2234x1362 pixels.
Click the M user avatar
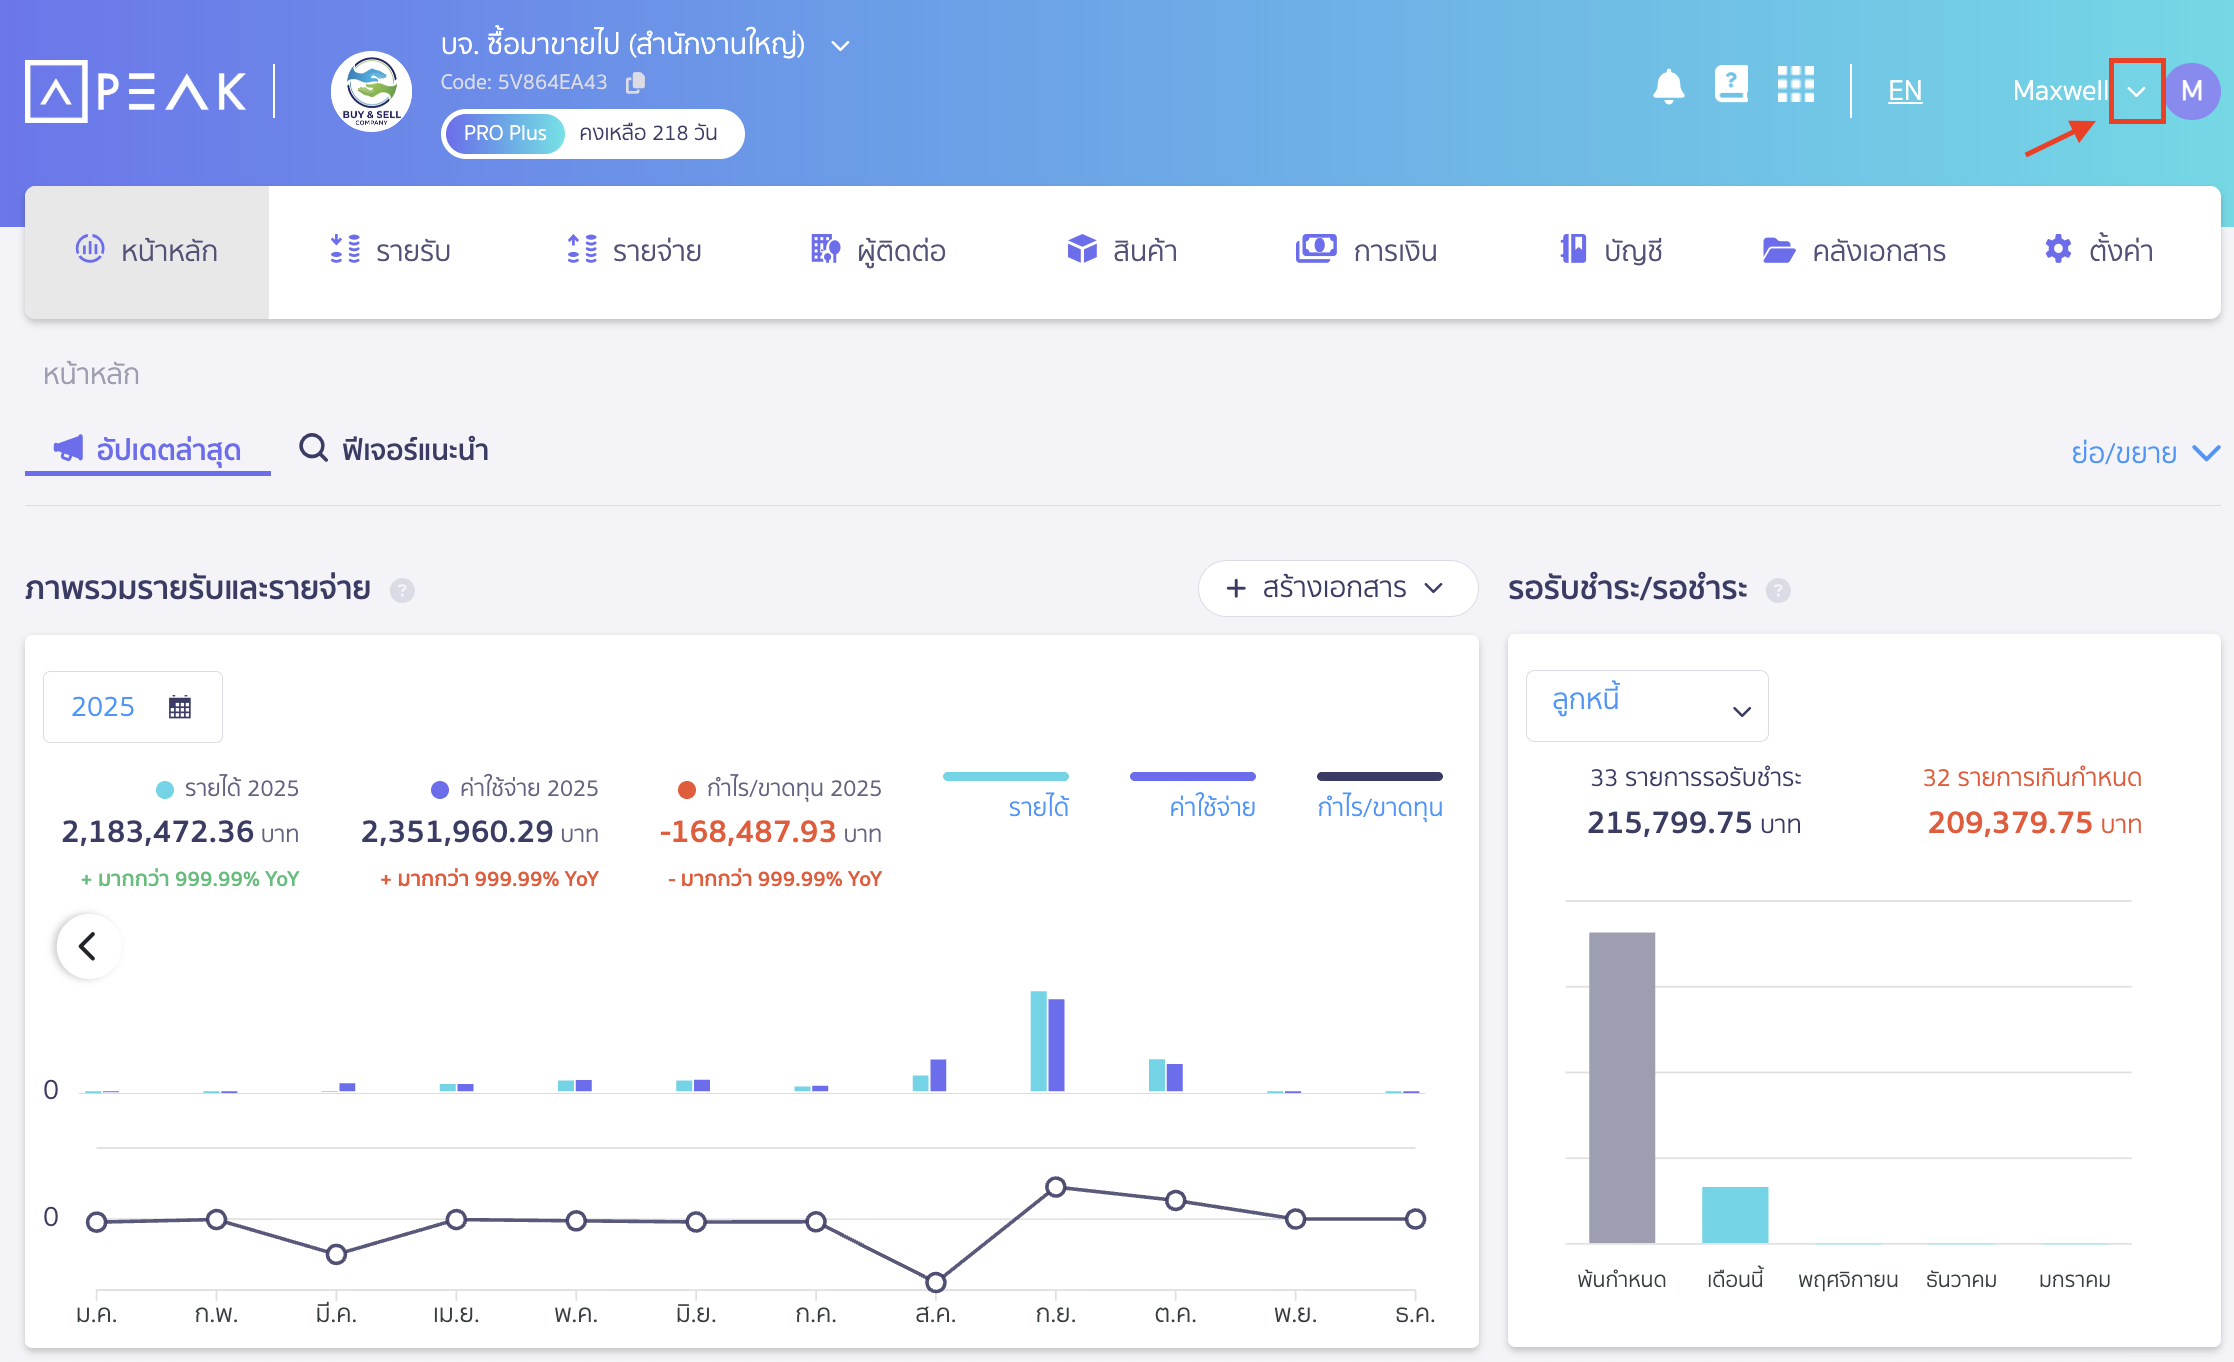click(2192, 91)
